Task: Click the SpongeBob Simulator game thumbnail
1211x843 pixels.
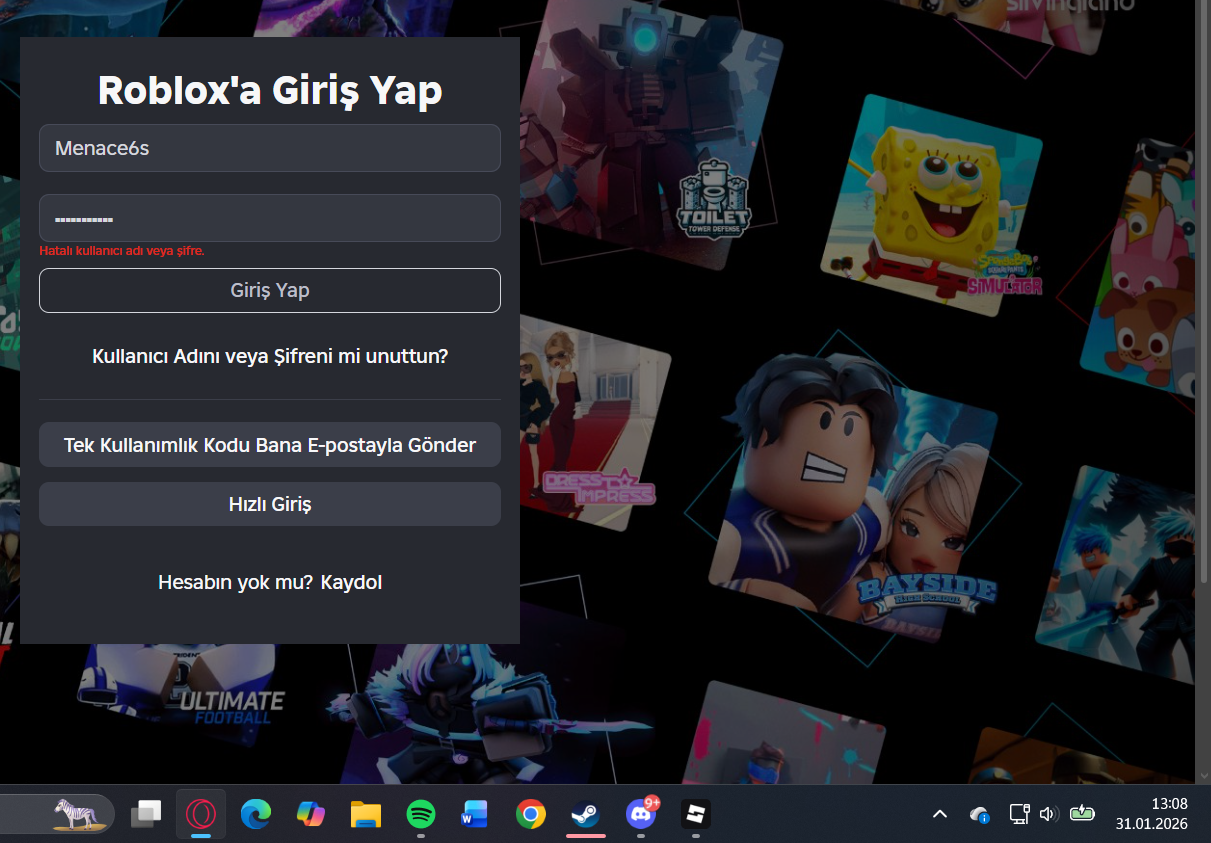Action: (930, 205)
